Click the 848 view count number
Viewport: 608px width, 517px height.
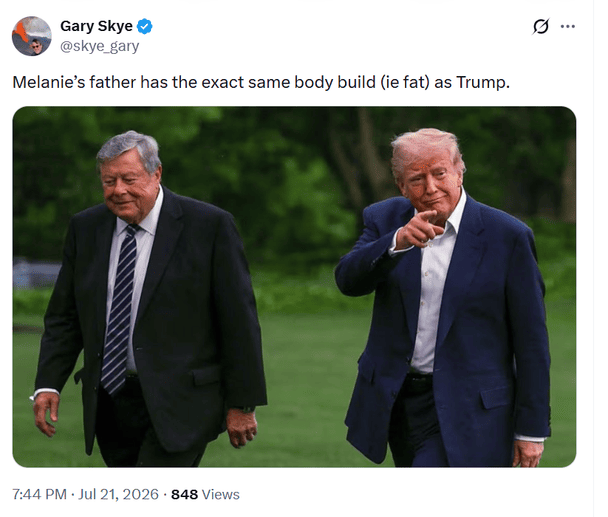pos(185,494)
